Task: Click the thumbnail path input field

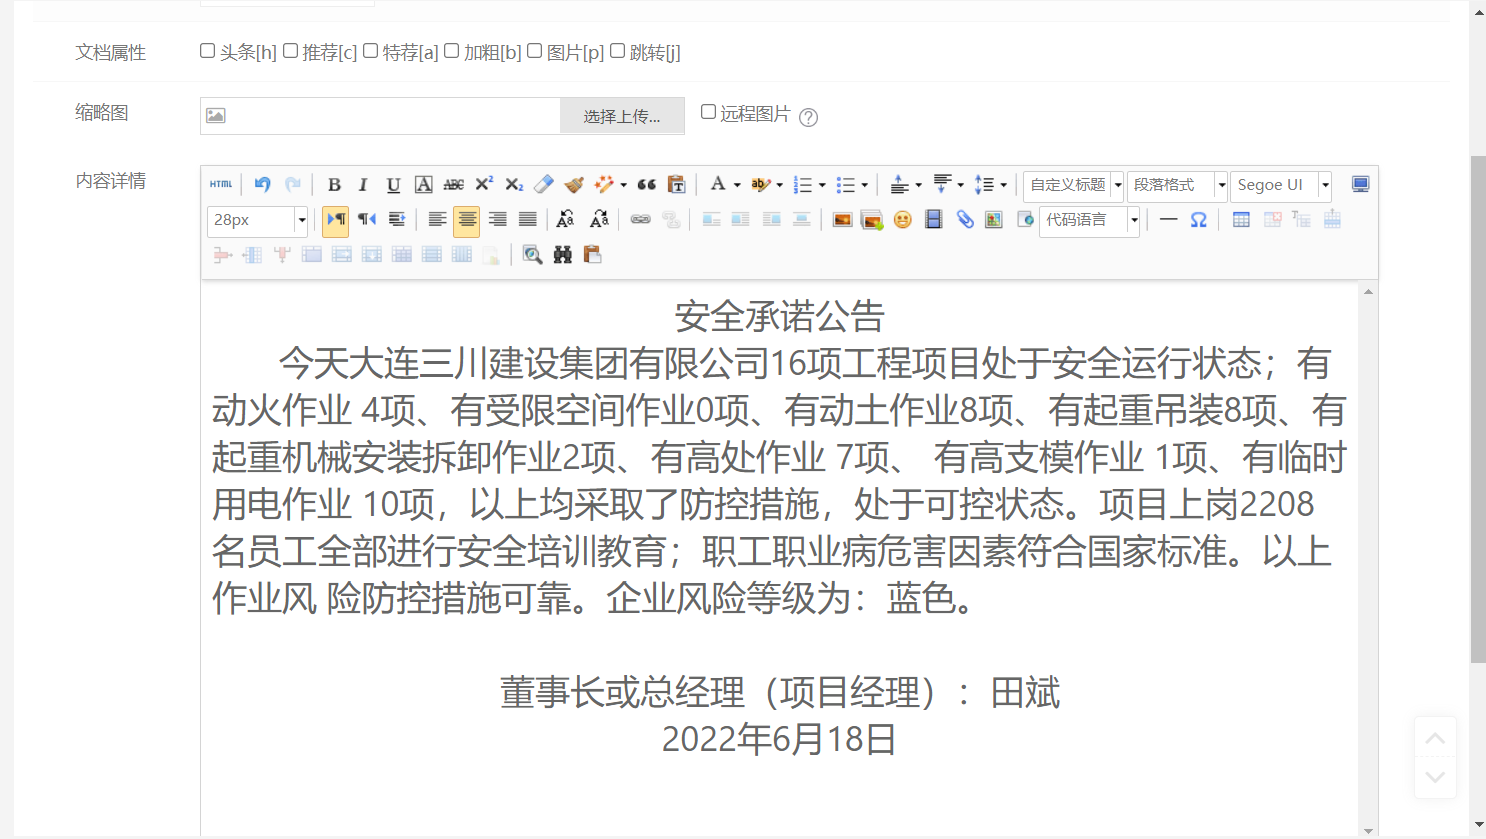Action: [380, 116]
